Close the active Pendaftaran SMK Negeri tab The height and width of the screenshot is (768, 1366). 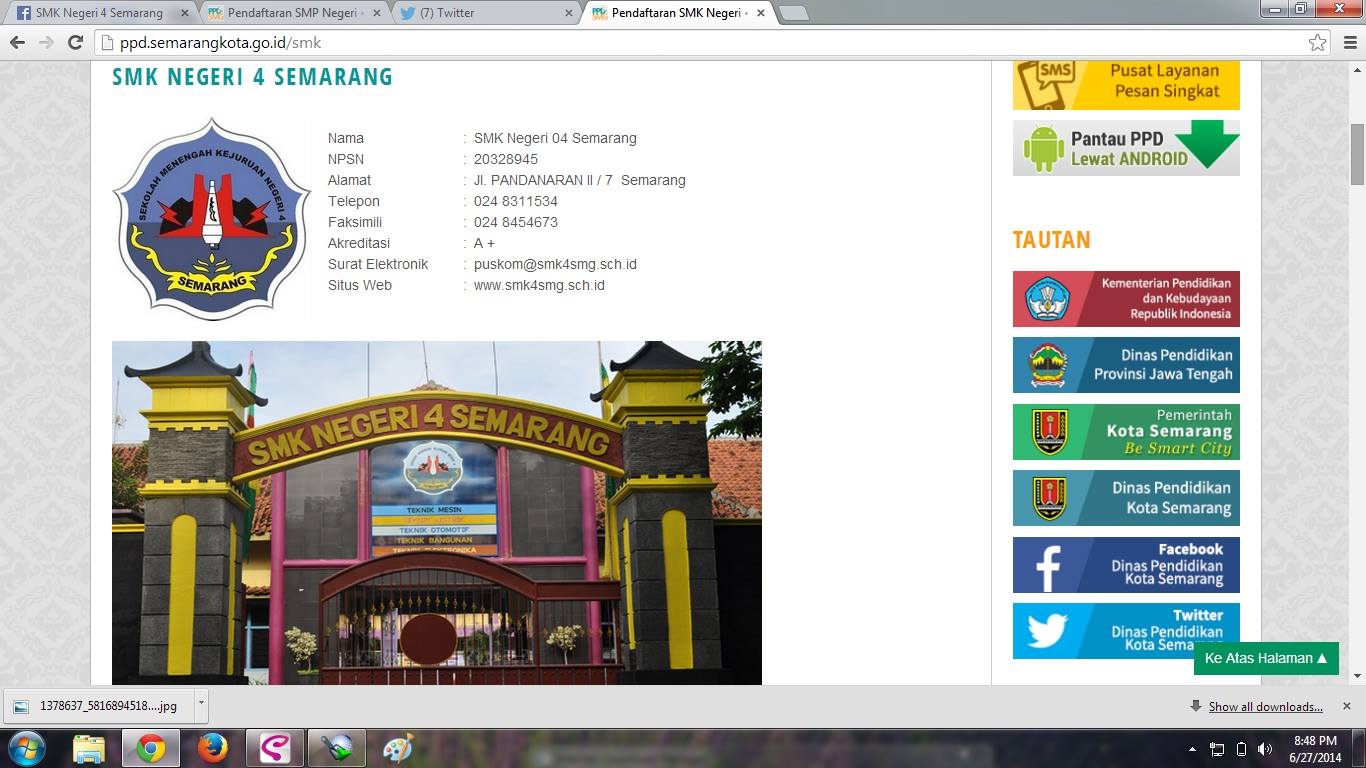760,14
